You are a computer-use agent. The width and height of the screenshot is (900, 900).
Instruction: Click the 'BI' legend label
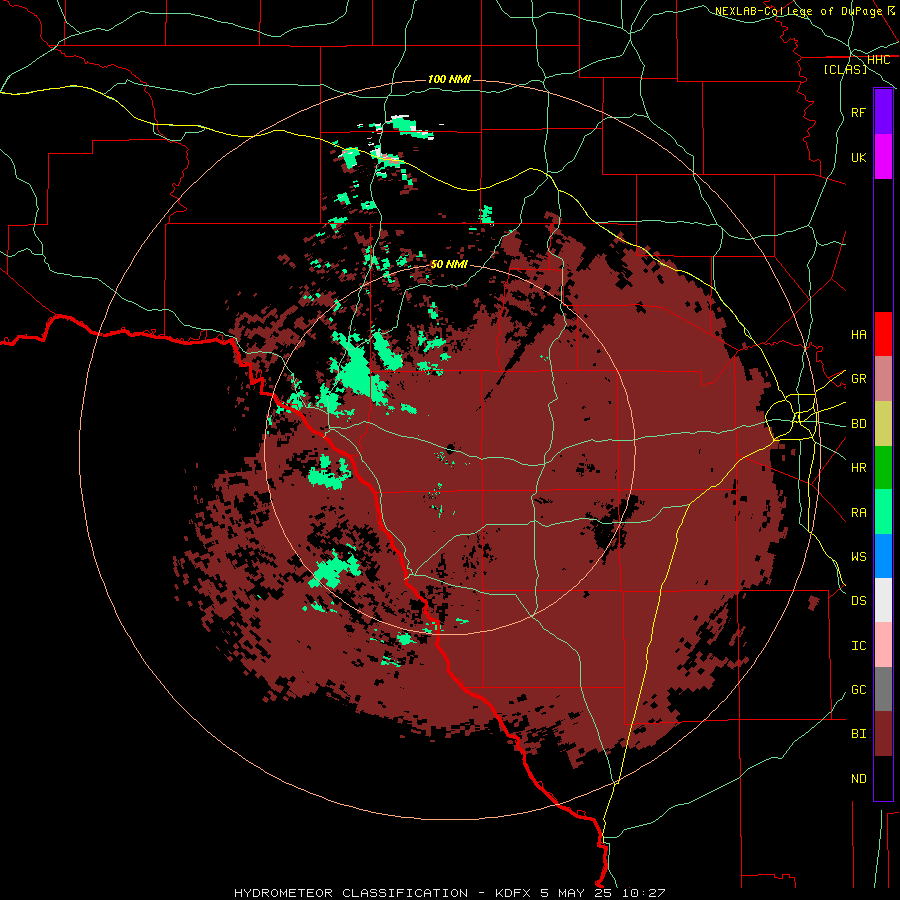858,734
